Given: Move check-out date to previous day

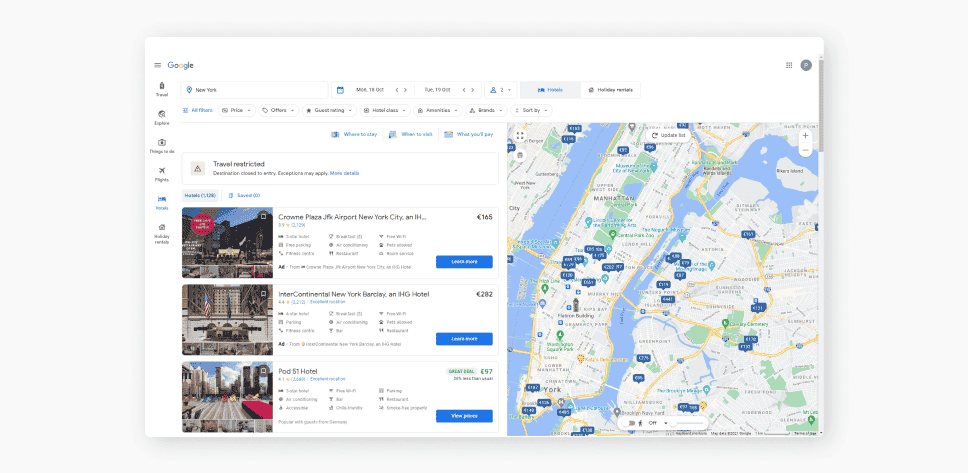Looking at the screenshot, I should tap(464, 90).
